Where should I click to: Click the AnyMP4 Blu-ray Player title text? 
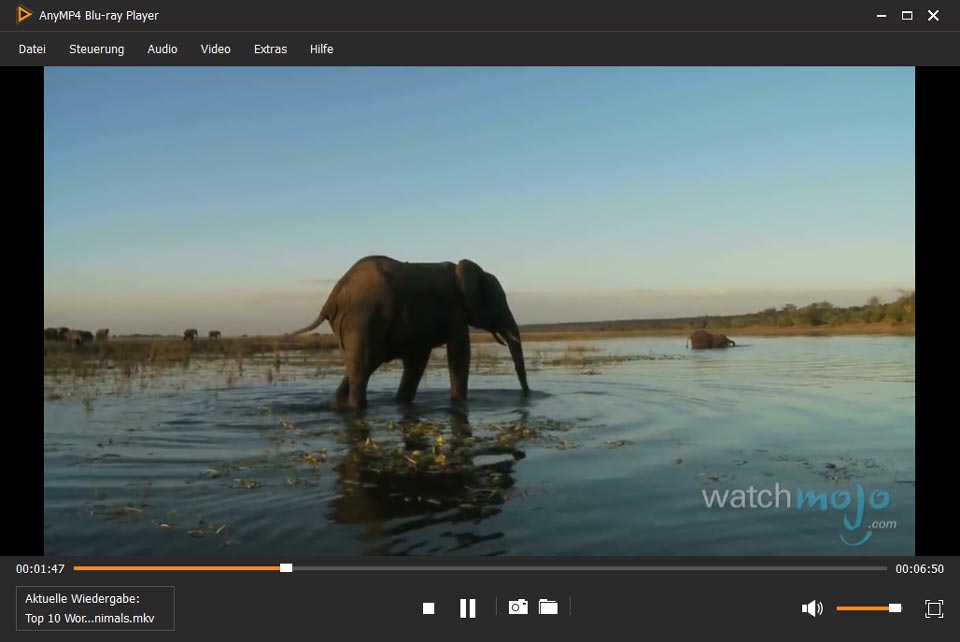(99, 15)
